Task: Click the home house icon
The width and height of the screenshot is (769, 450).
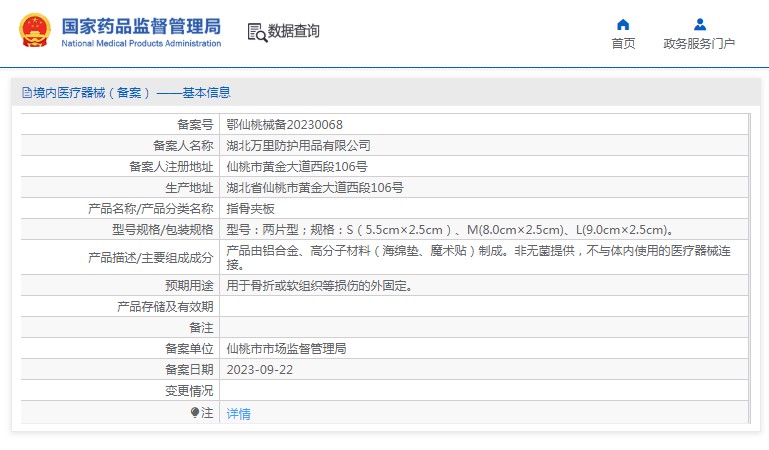Action: [x=623, y=25]
